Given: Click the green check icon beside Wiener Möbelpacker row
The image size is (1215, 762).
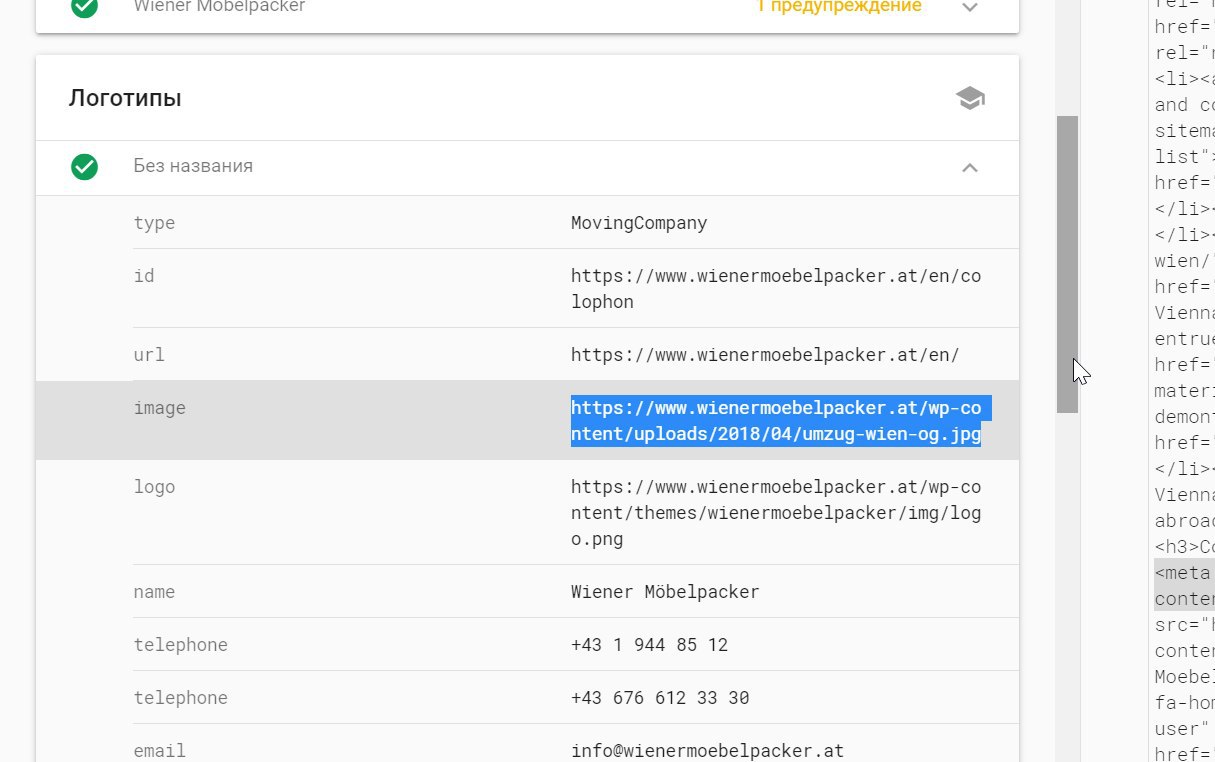Looking at the screenshot, I should coord(85,6).
